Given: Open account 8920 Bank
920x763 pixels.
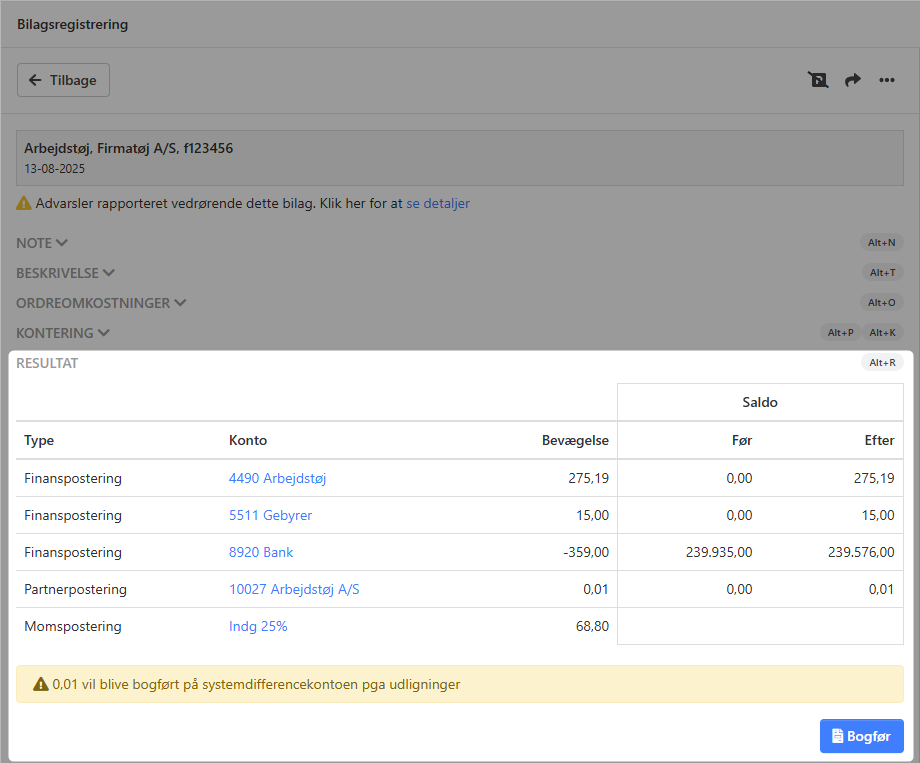Looking at the screenshot, I should (x=261, y=553).
